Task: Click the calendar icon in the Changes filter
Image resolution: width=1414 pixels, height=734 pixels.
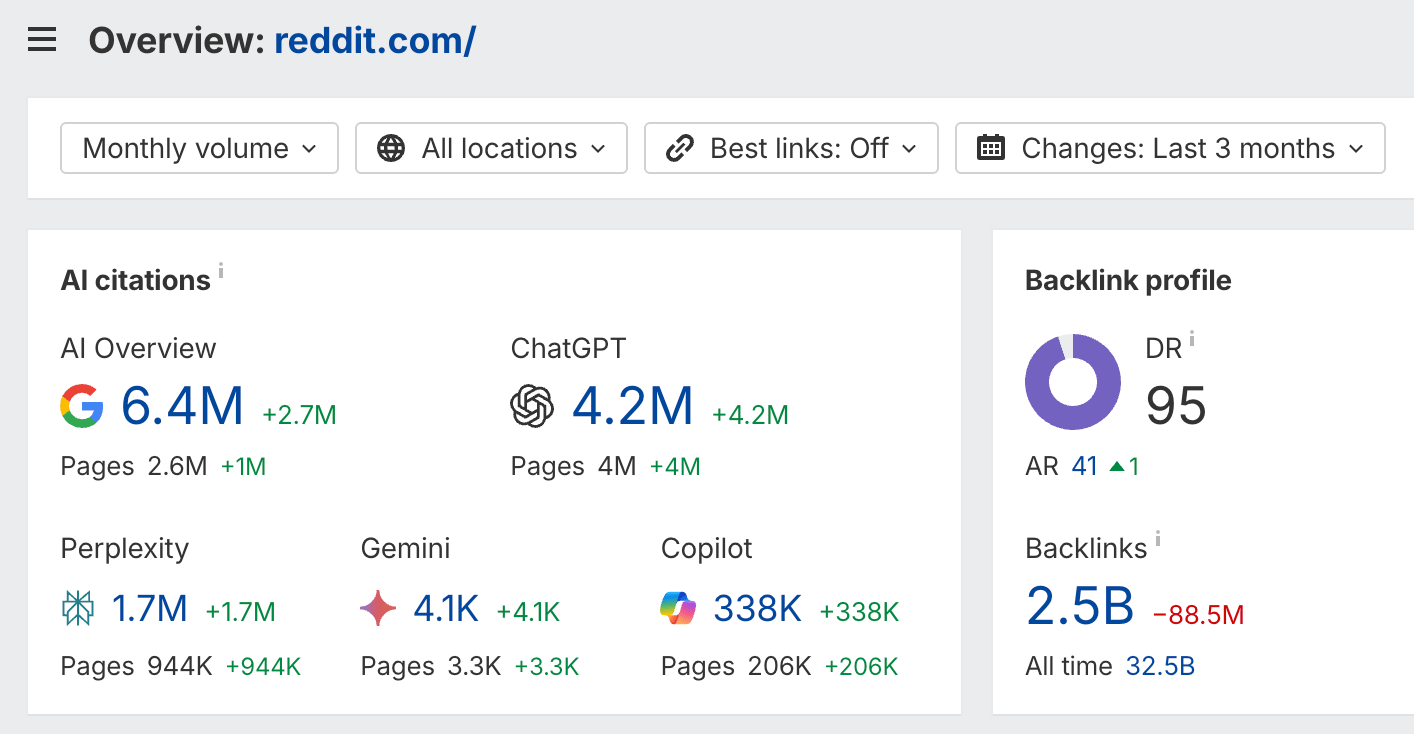Action: [991, 147]
